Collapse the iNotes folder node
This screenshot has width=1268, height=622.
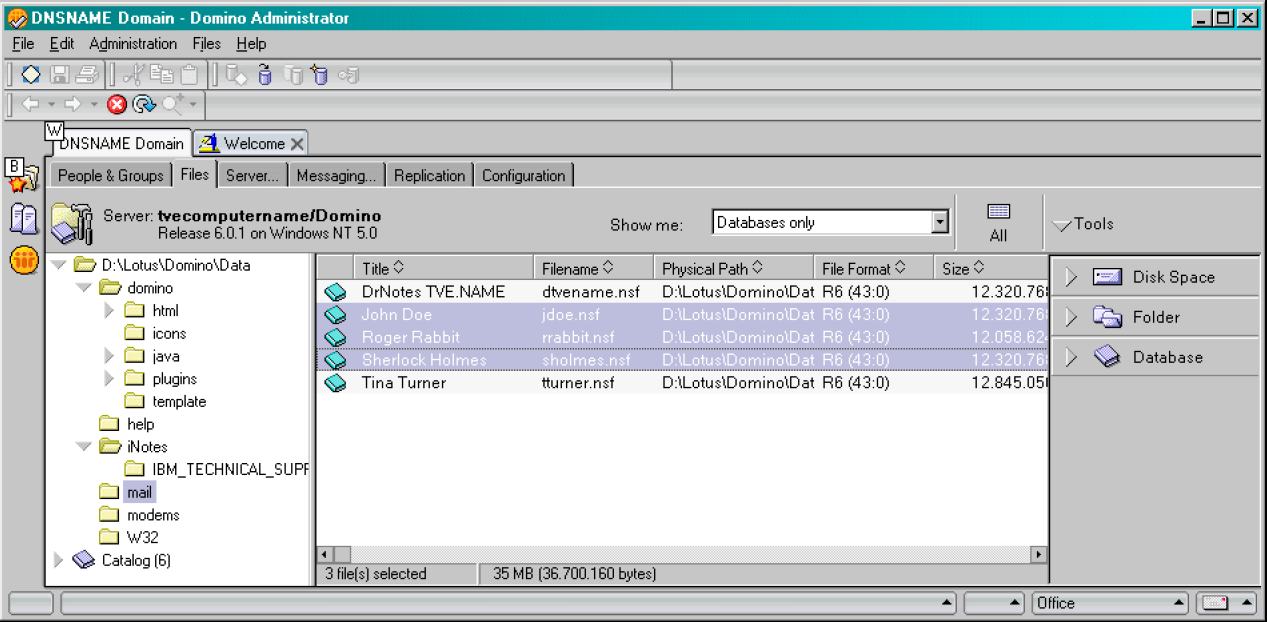point(85,447)
